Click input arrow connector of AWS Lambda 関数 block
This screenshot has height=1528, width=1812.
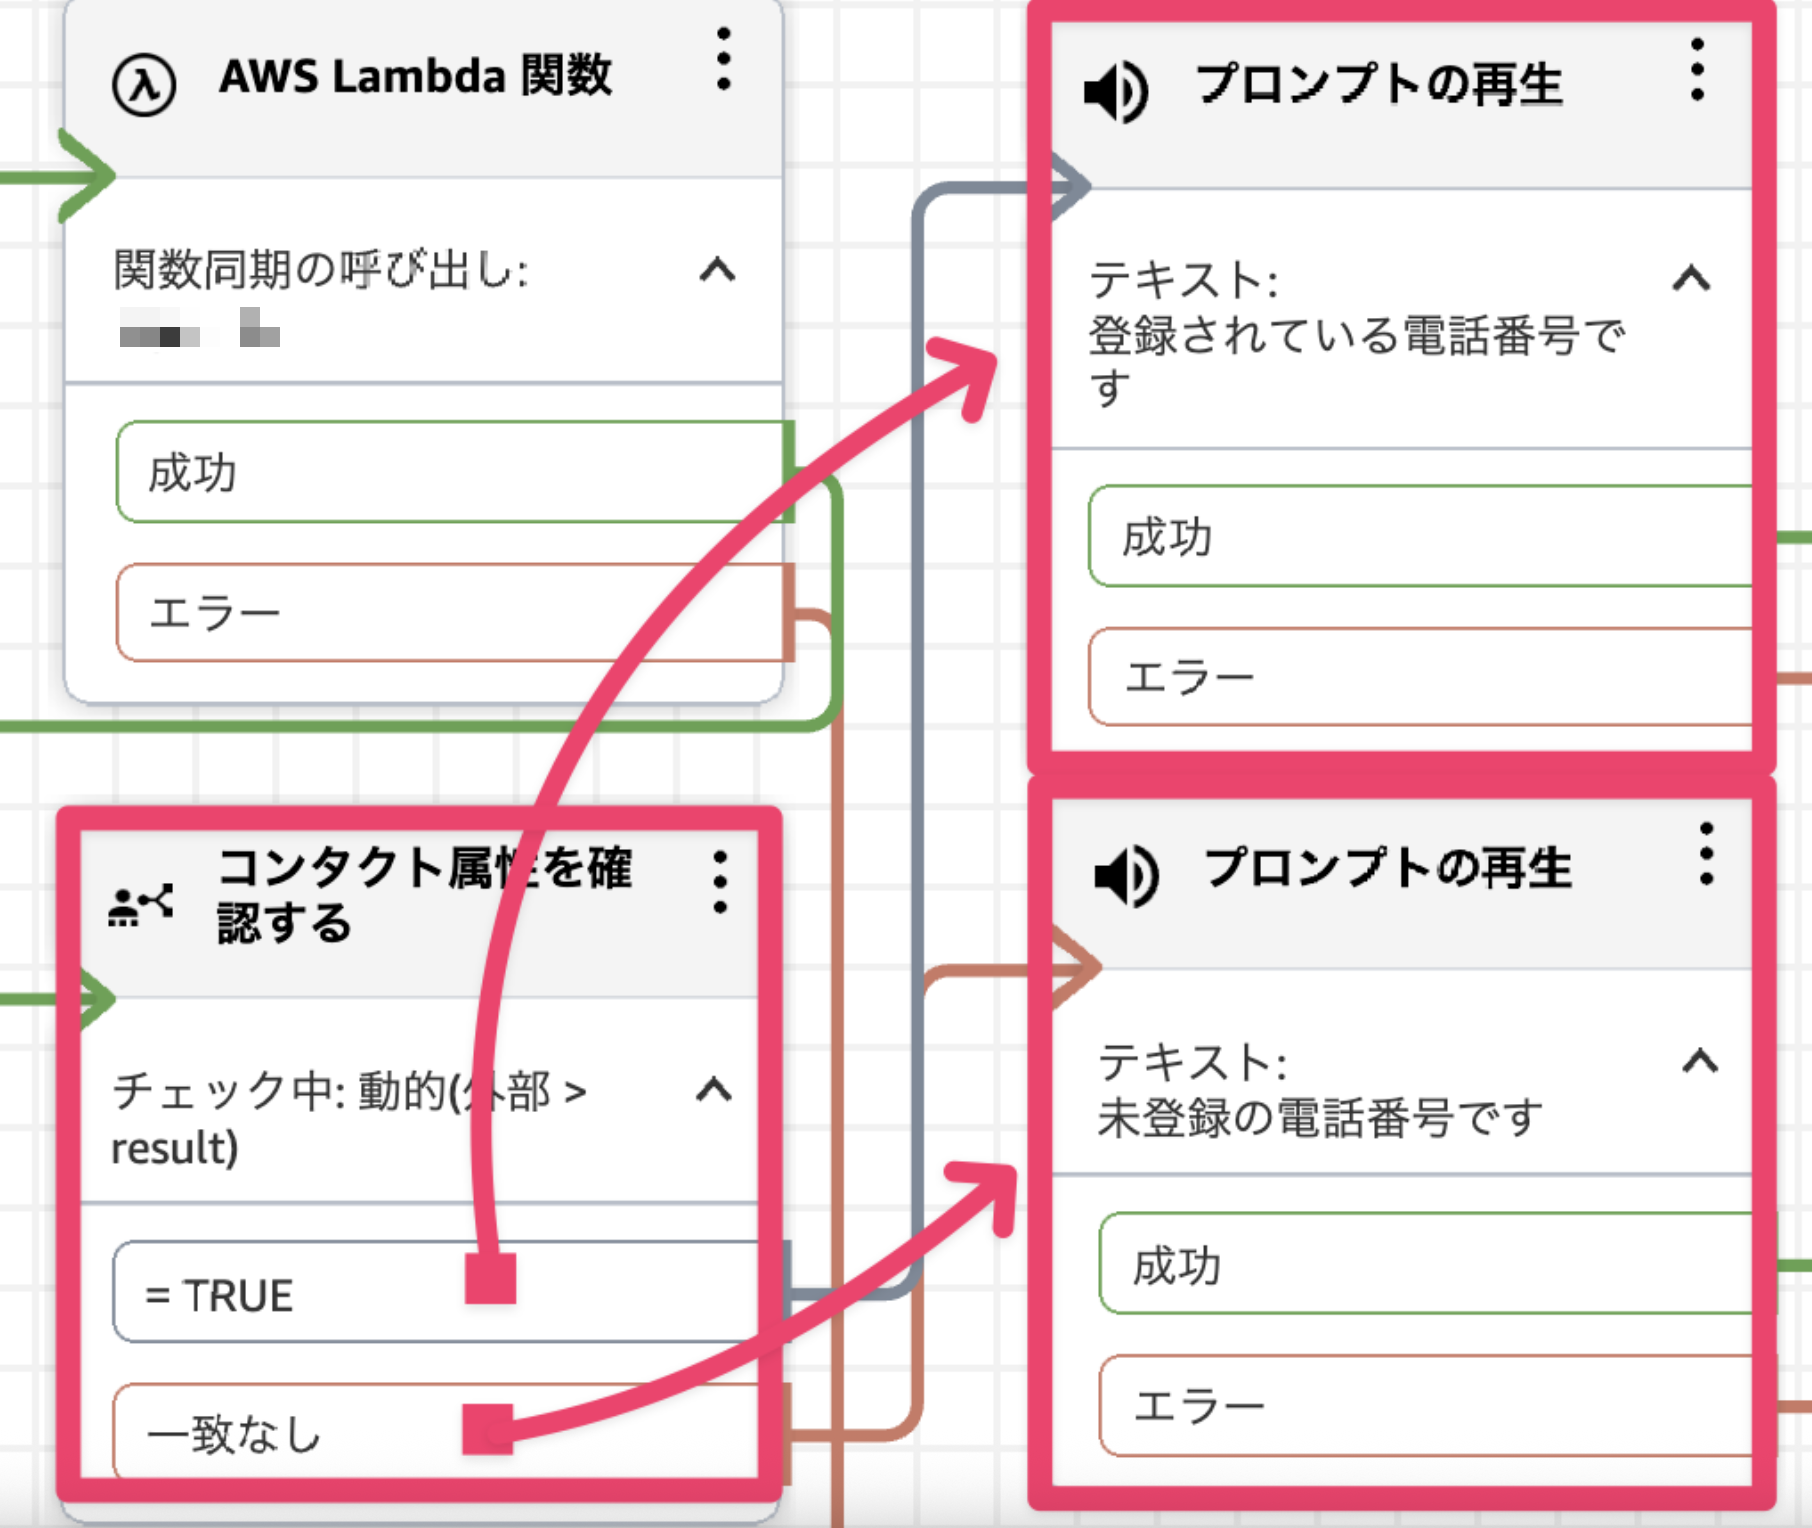87,176
